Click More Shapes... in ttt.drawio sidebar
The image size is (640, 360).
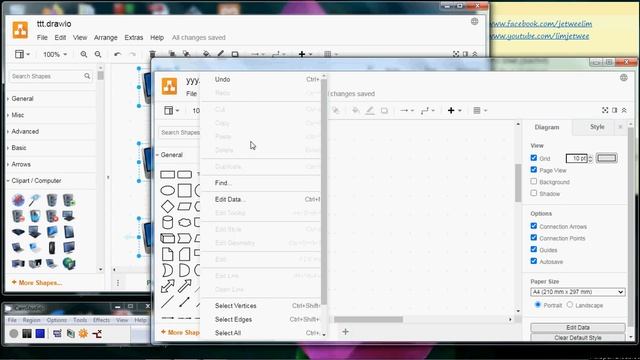(x=37, y=282)
